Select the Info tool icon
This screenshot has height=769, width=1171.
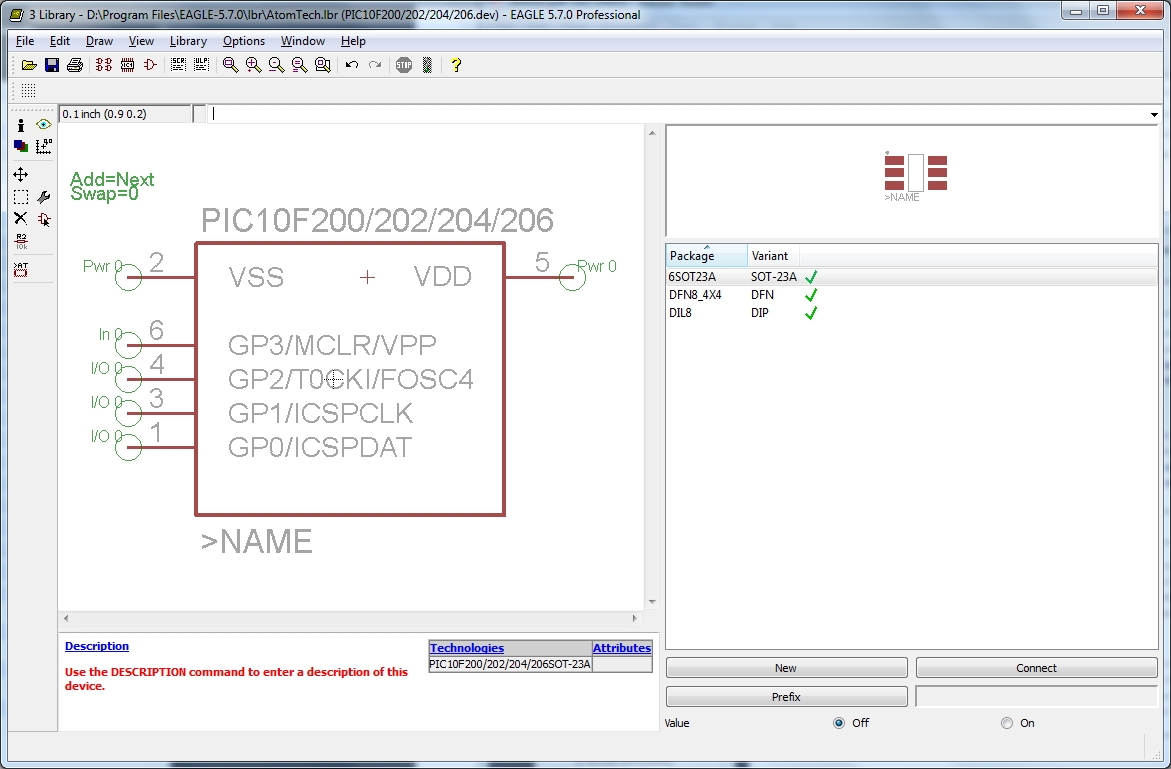pyautogui.click(x=21, y=125)
